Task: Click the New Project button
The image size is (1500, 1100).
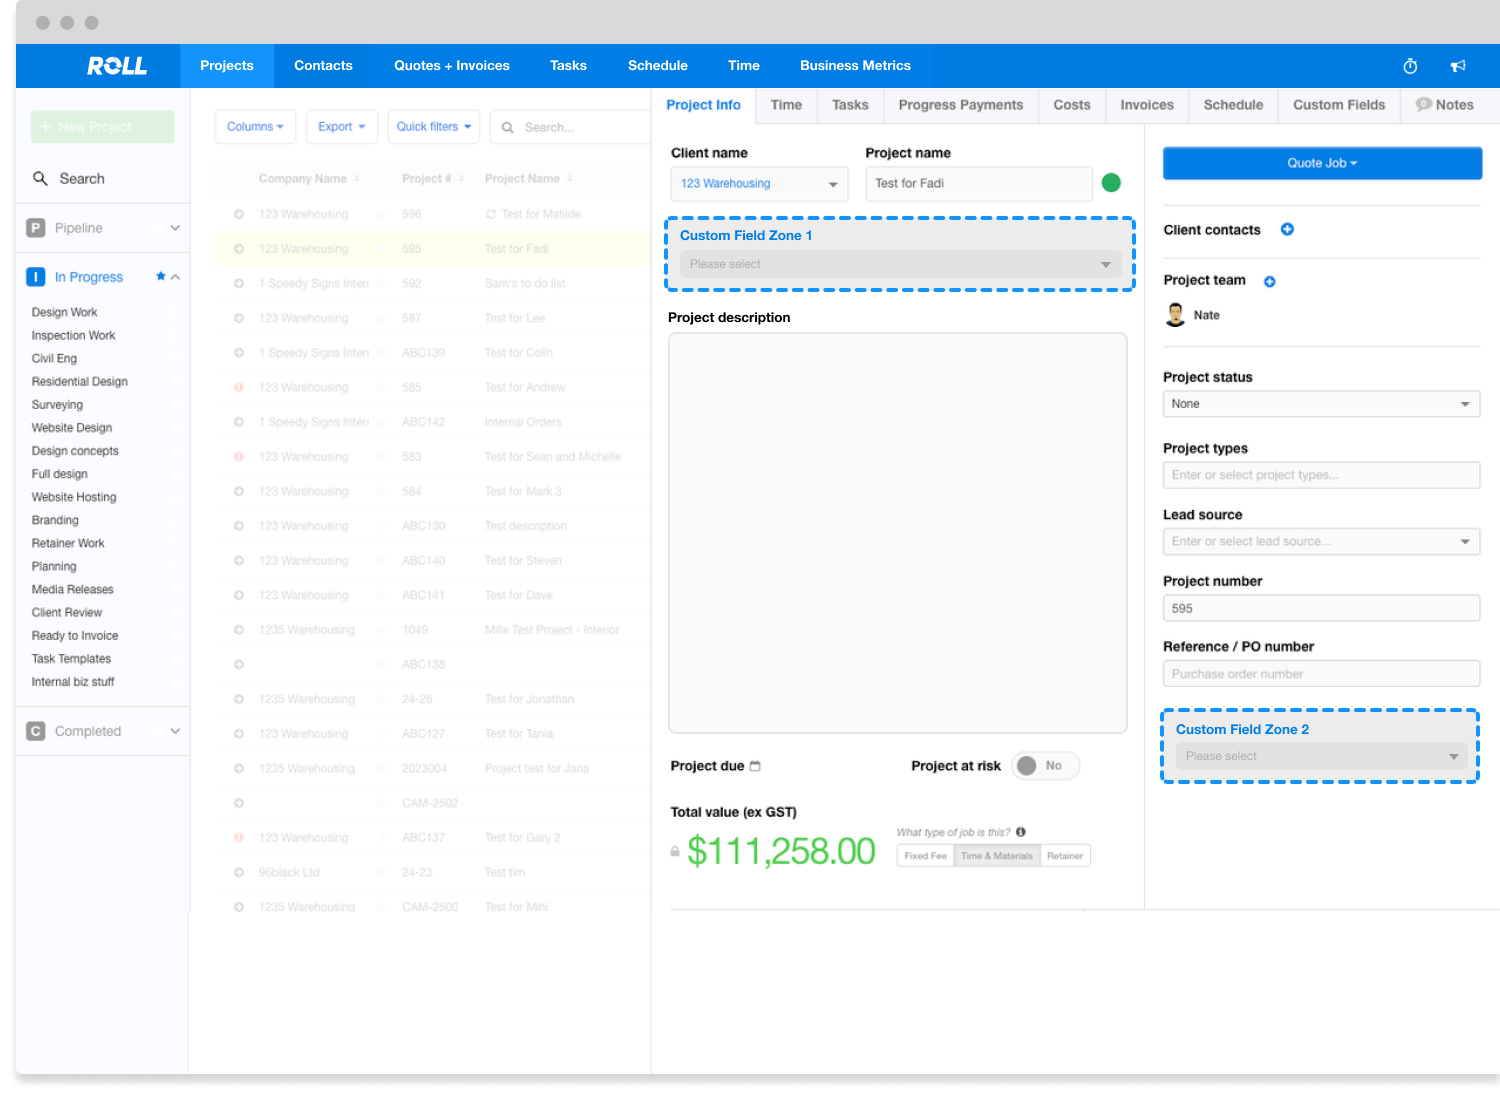Action: (102, 127)
